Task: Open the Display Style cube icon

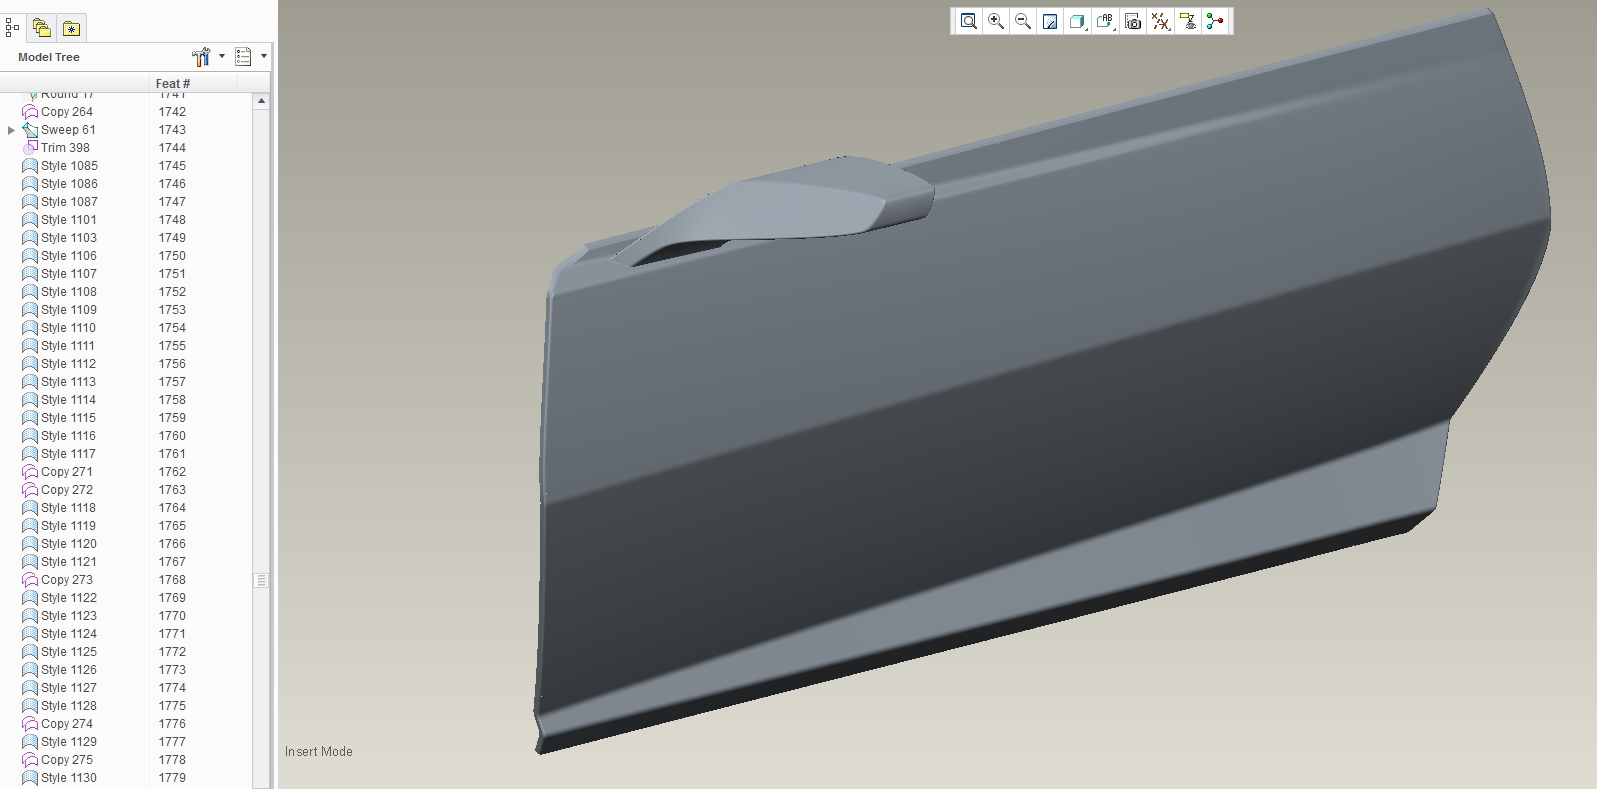Action: (x=1077, y=21)
